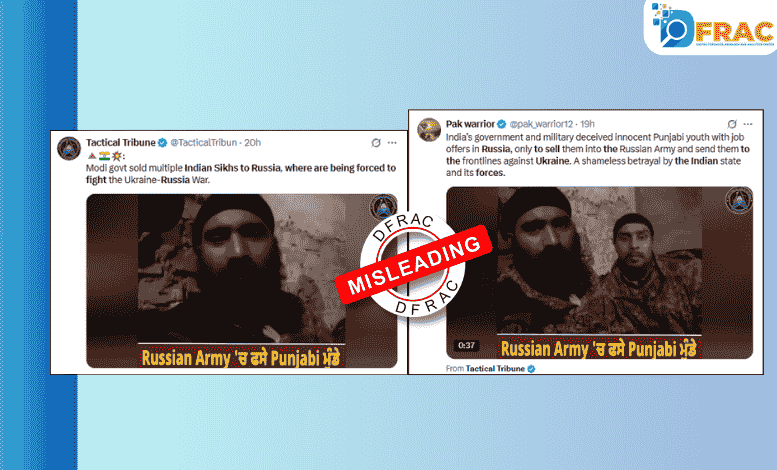Click Grok icon on Pak warrior tweet
This screenshot has height=470, width=777.
coord(732,124)
